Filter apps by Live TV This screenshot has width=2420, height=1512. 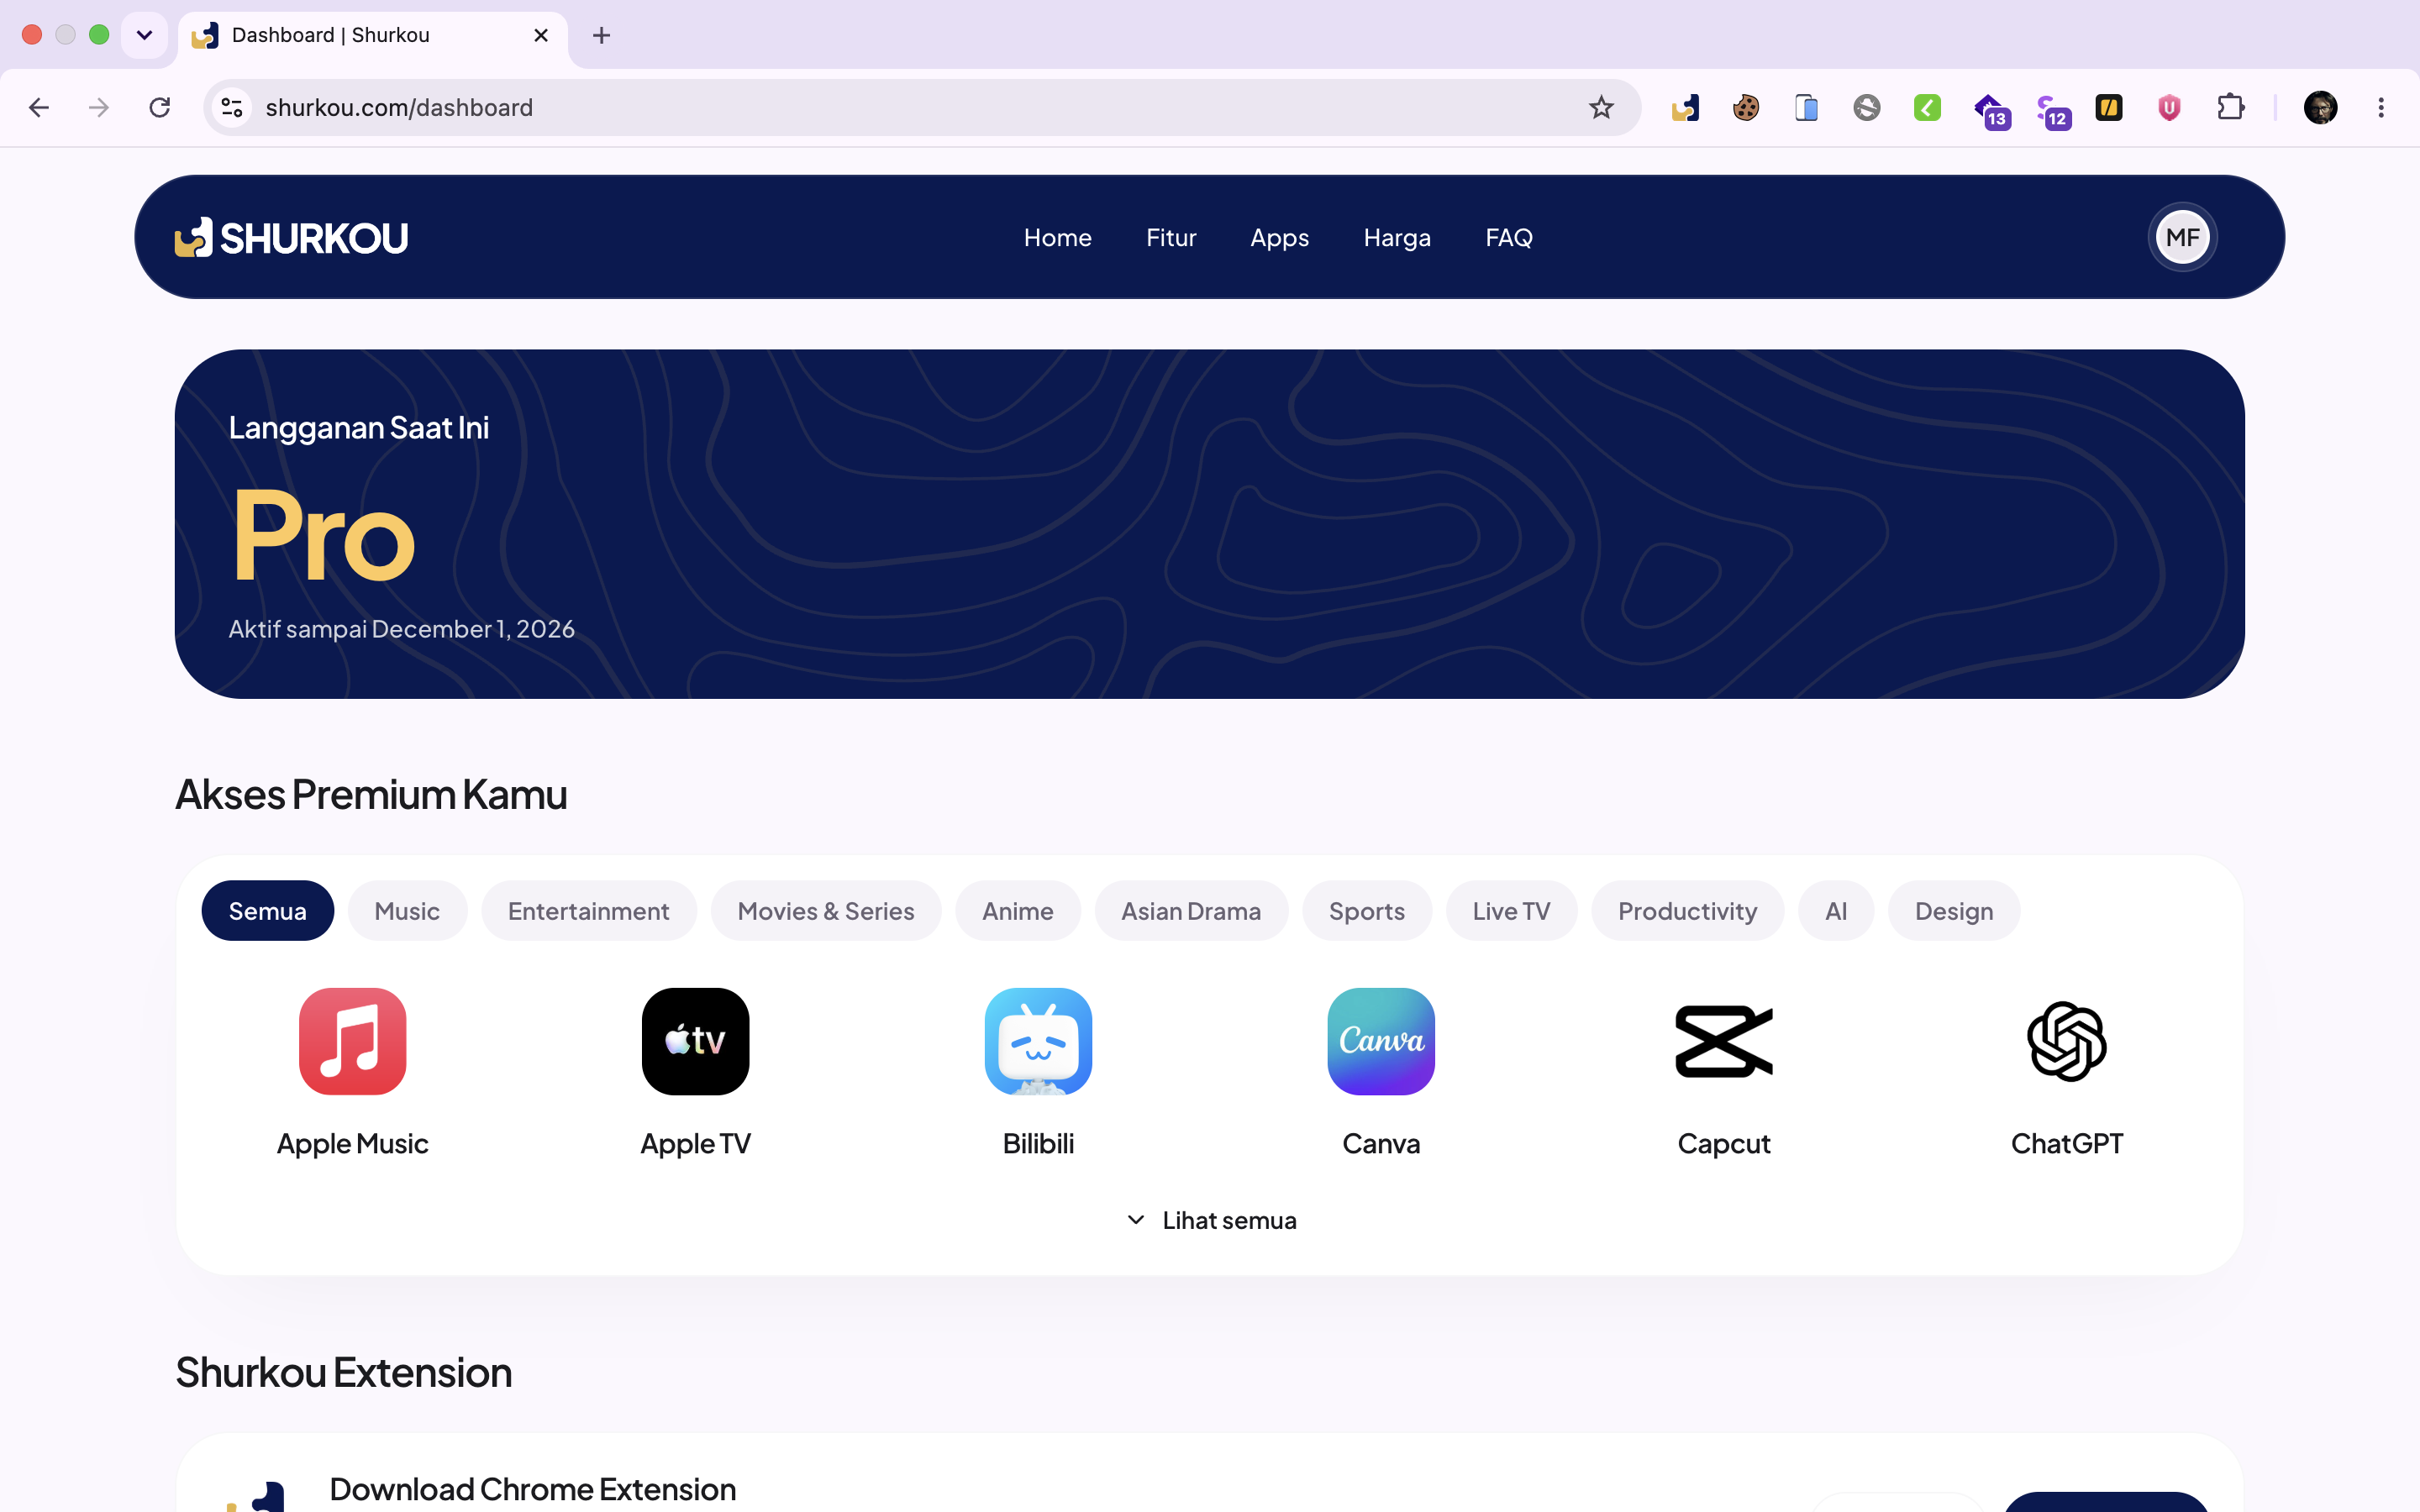pos(1511,911)
